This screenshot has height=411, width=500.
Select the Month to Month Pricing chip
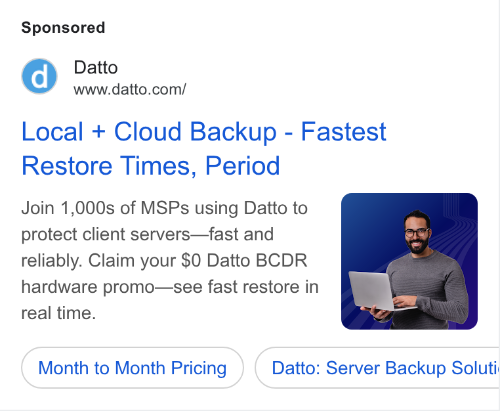click(132, 368)
